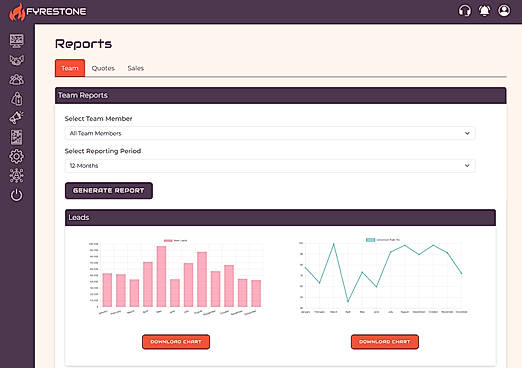Toggle the pink bar chart legend swatch
Screen dimensions: 522x368
click(x=168, y=240)
